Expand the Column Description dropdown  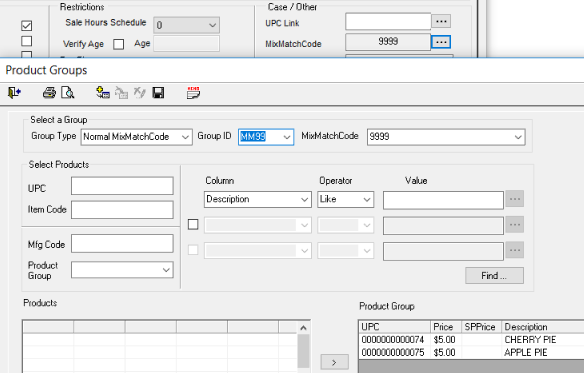[258, 199]
